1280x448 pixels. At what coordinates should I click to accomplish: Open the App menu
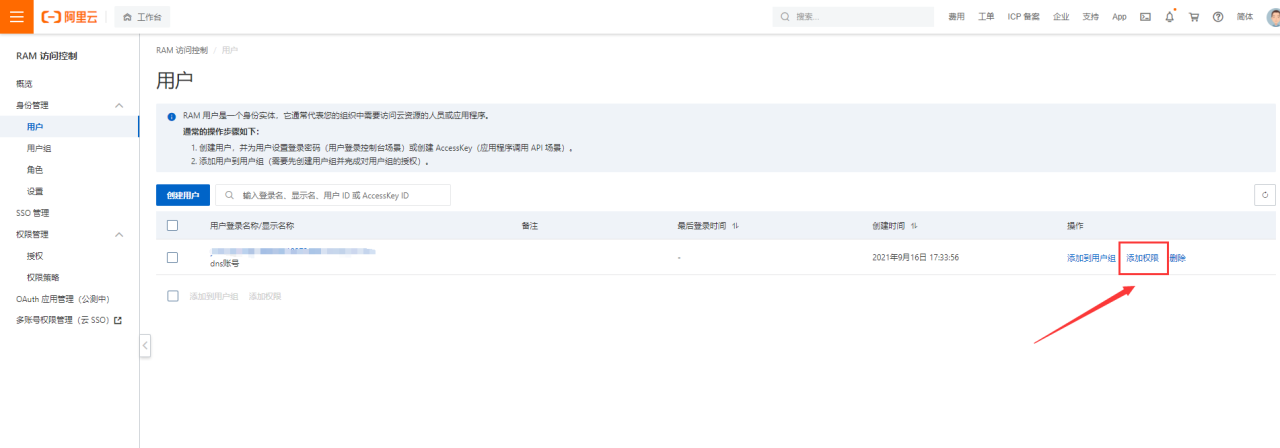click(x=1119, y=17)
